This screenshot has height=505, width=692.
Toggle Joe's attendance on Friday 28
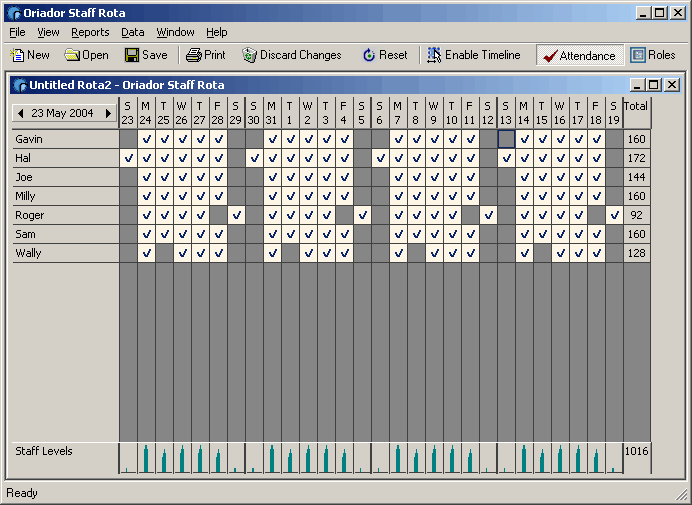coord(218,177)
